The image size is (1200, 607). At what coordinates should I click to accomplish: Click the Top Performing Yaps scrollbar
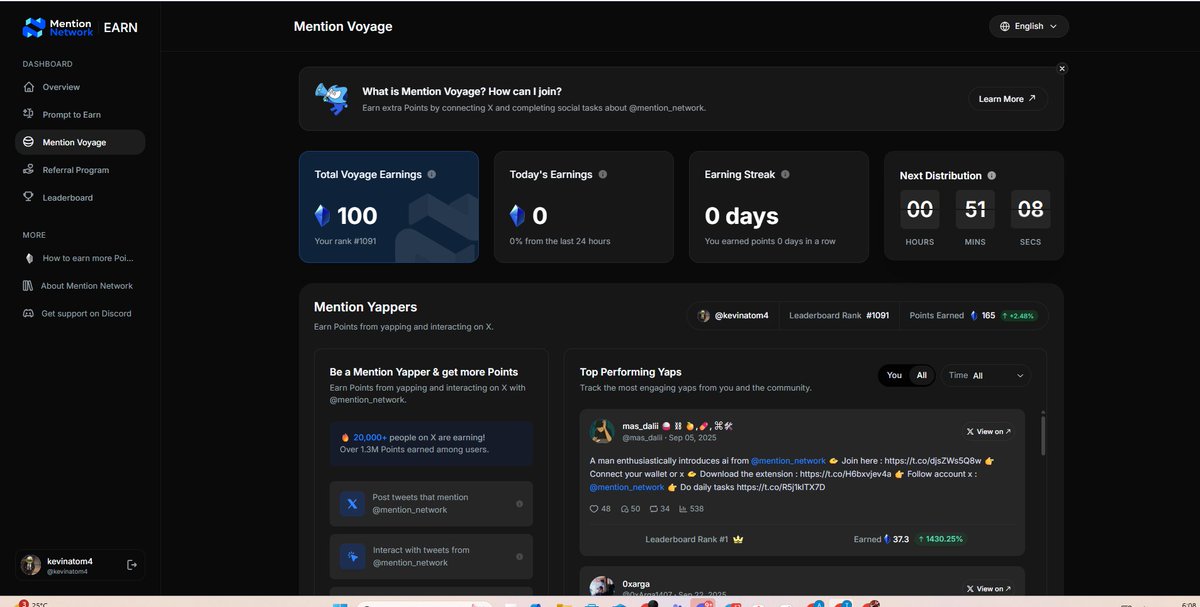click(x=1041, y=435)
